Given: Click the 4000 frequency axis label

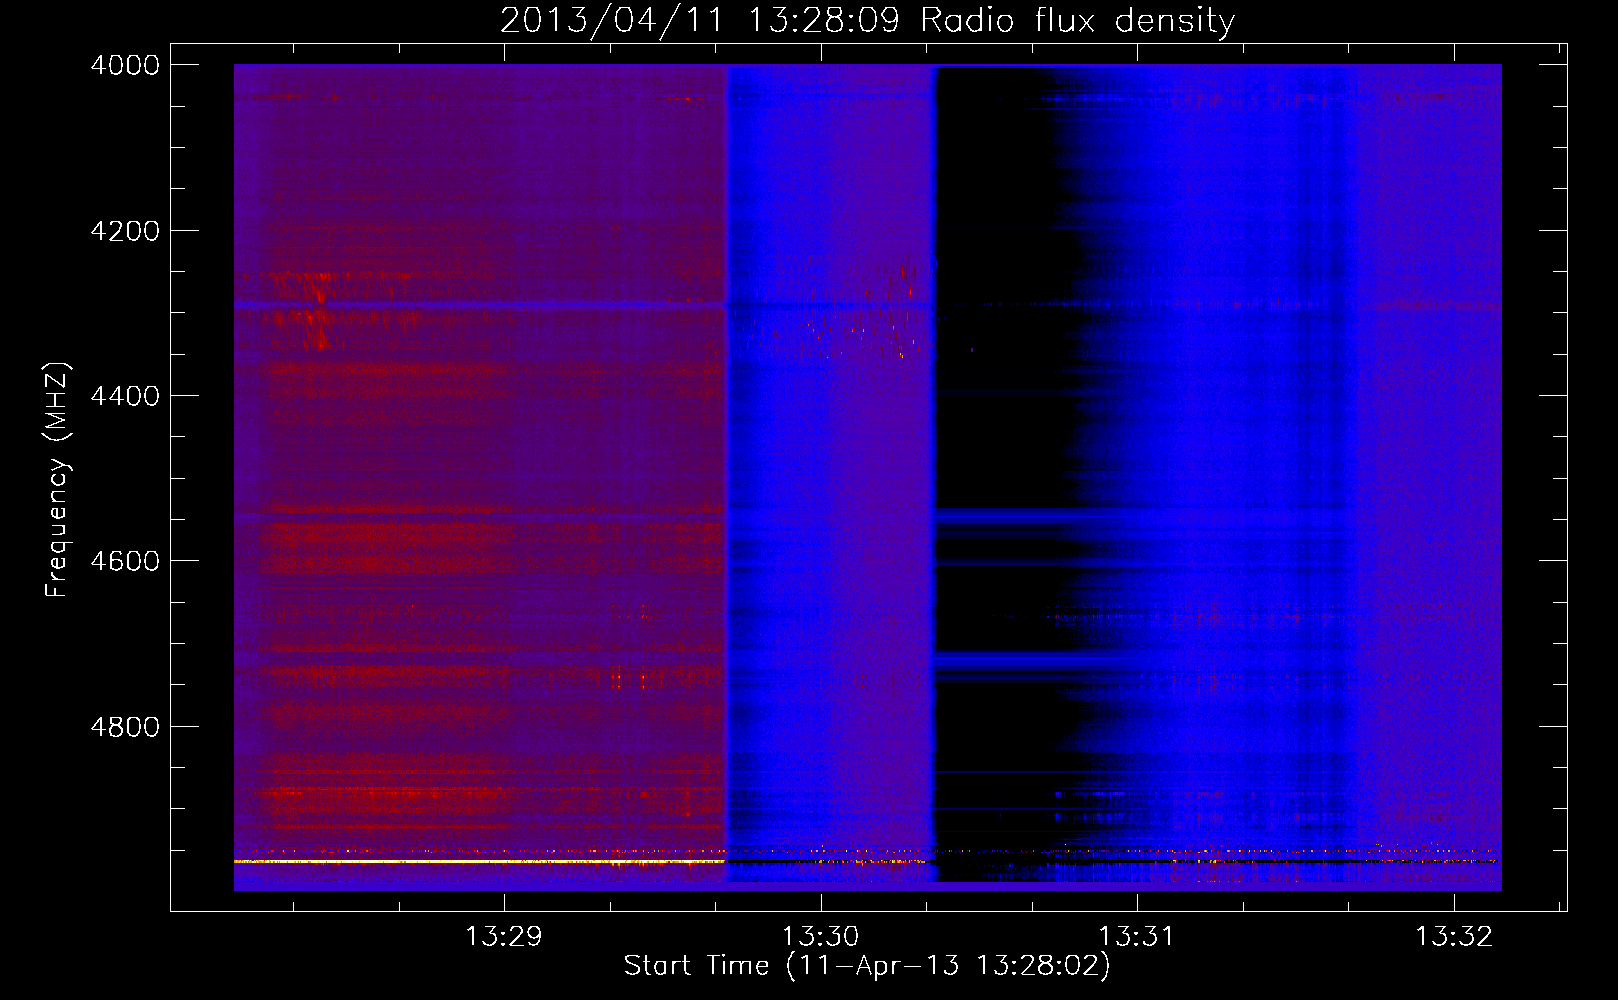Looking at the screenshot, I should tap(125, 65).
